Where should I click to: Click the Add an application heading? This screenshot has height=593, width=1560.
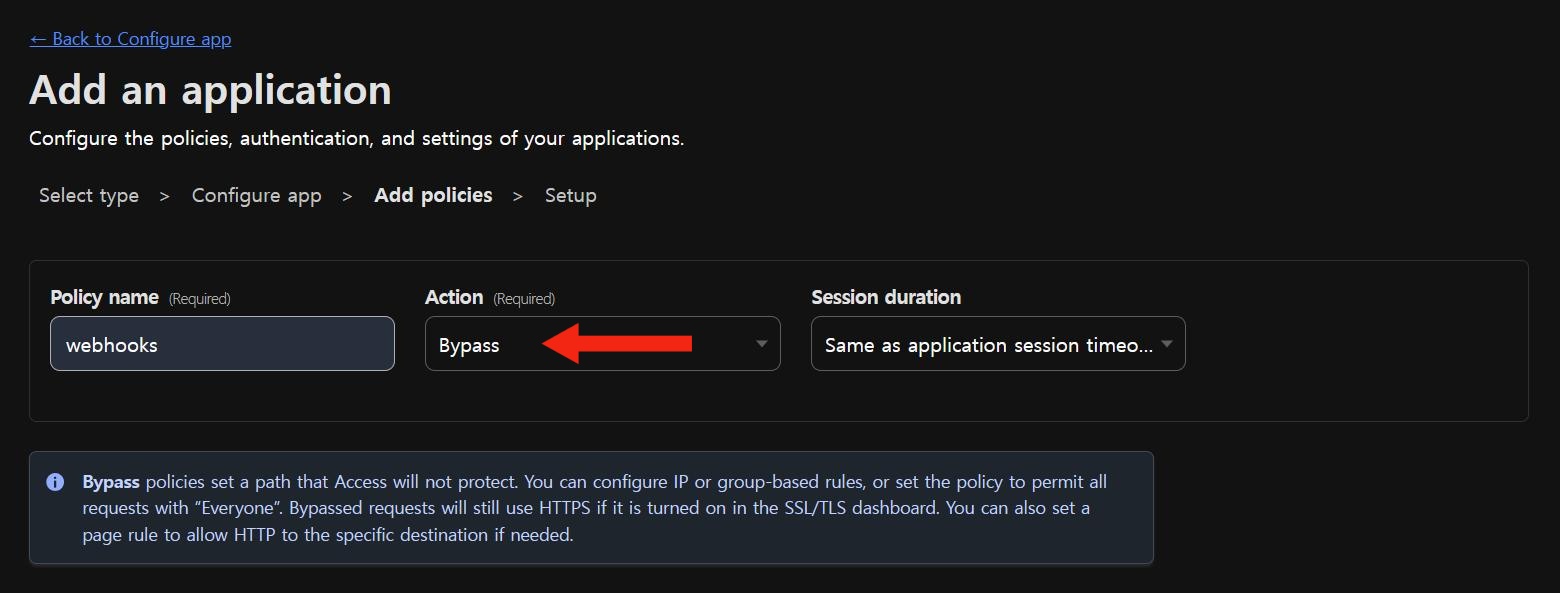[210, 90]
